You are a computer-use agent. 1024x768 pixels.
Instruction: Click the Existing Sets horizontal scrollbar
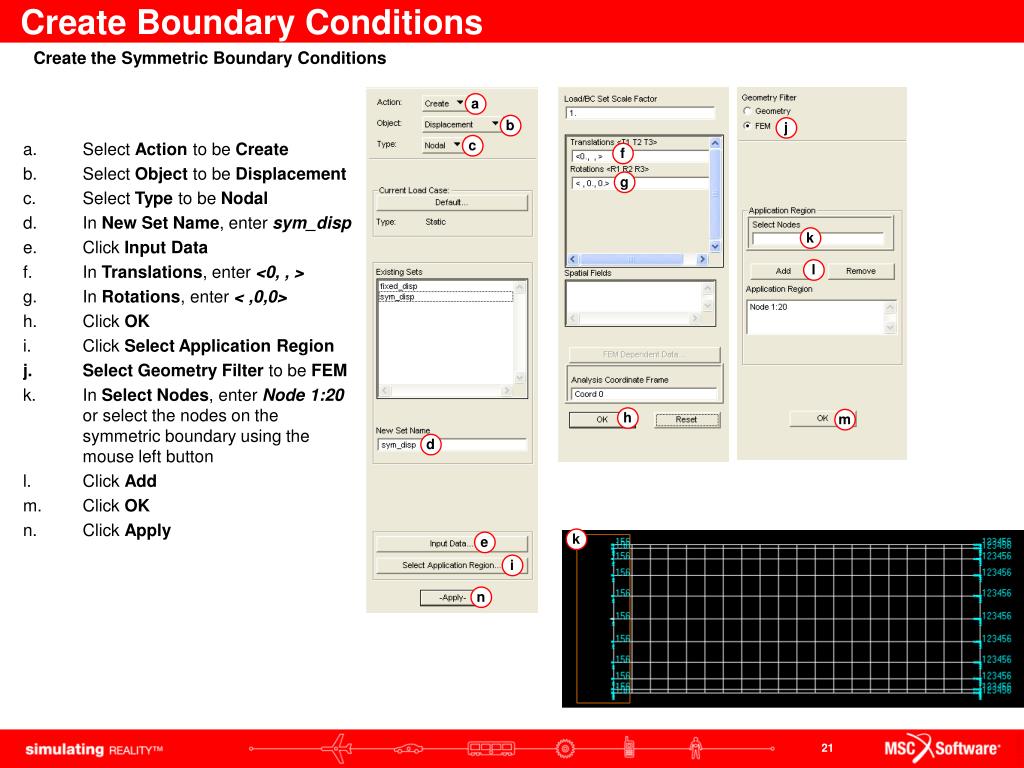coord(446,391)
